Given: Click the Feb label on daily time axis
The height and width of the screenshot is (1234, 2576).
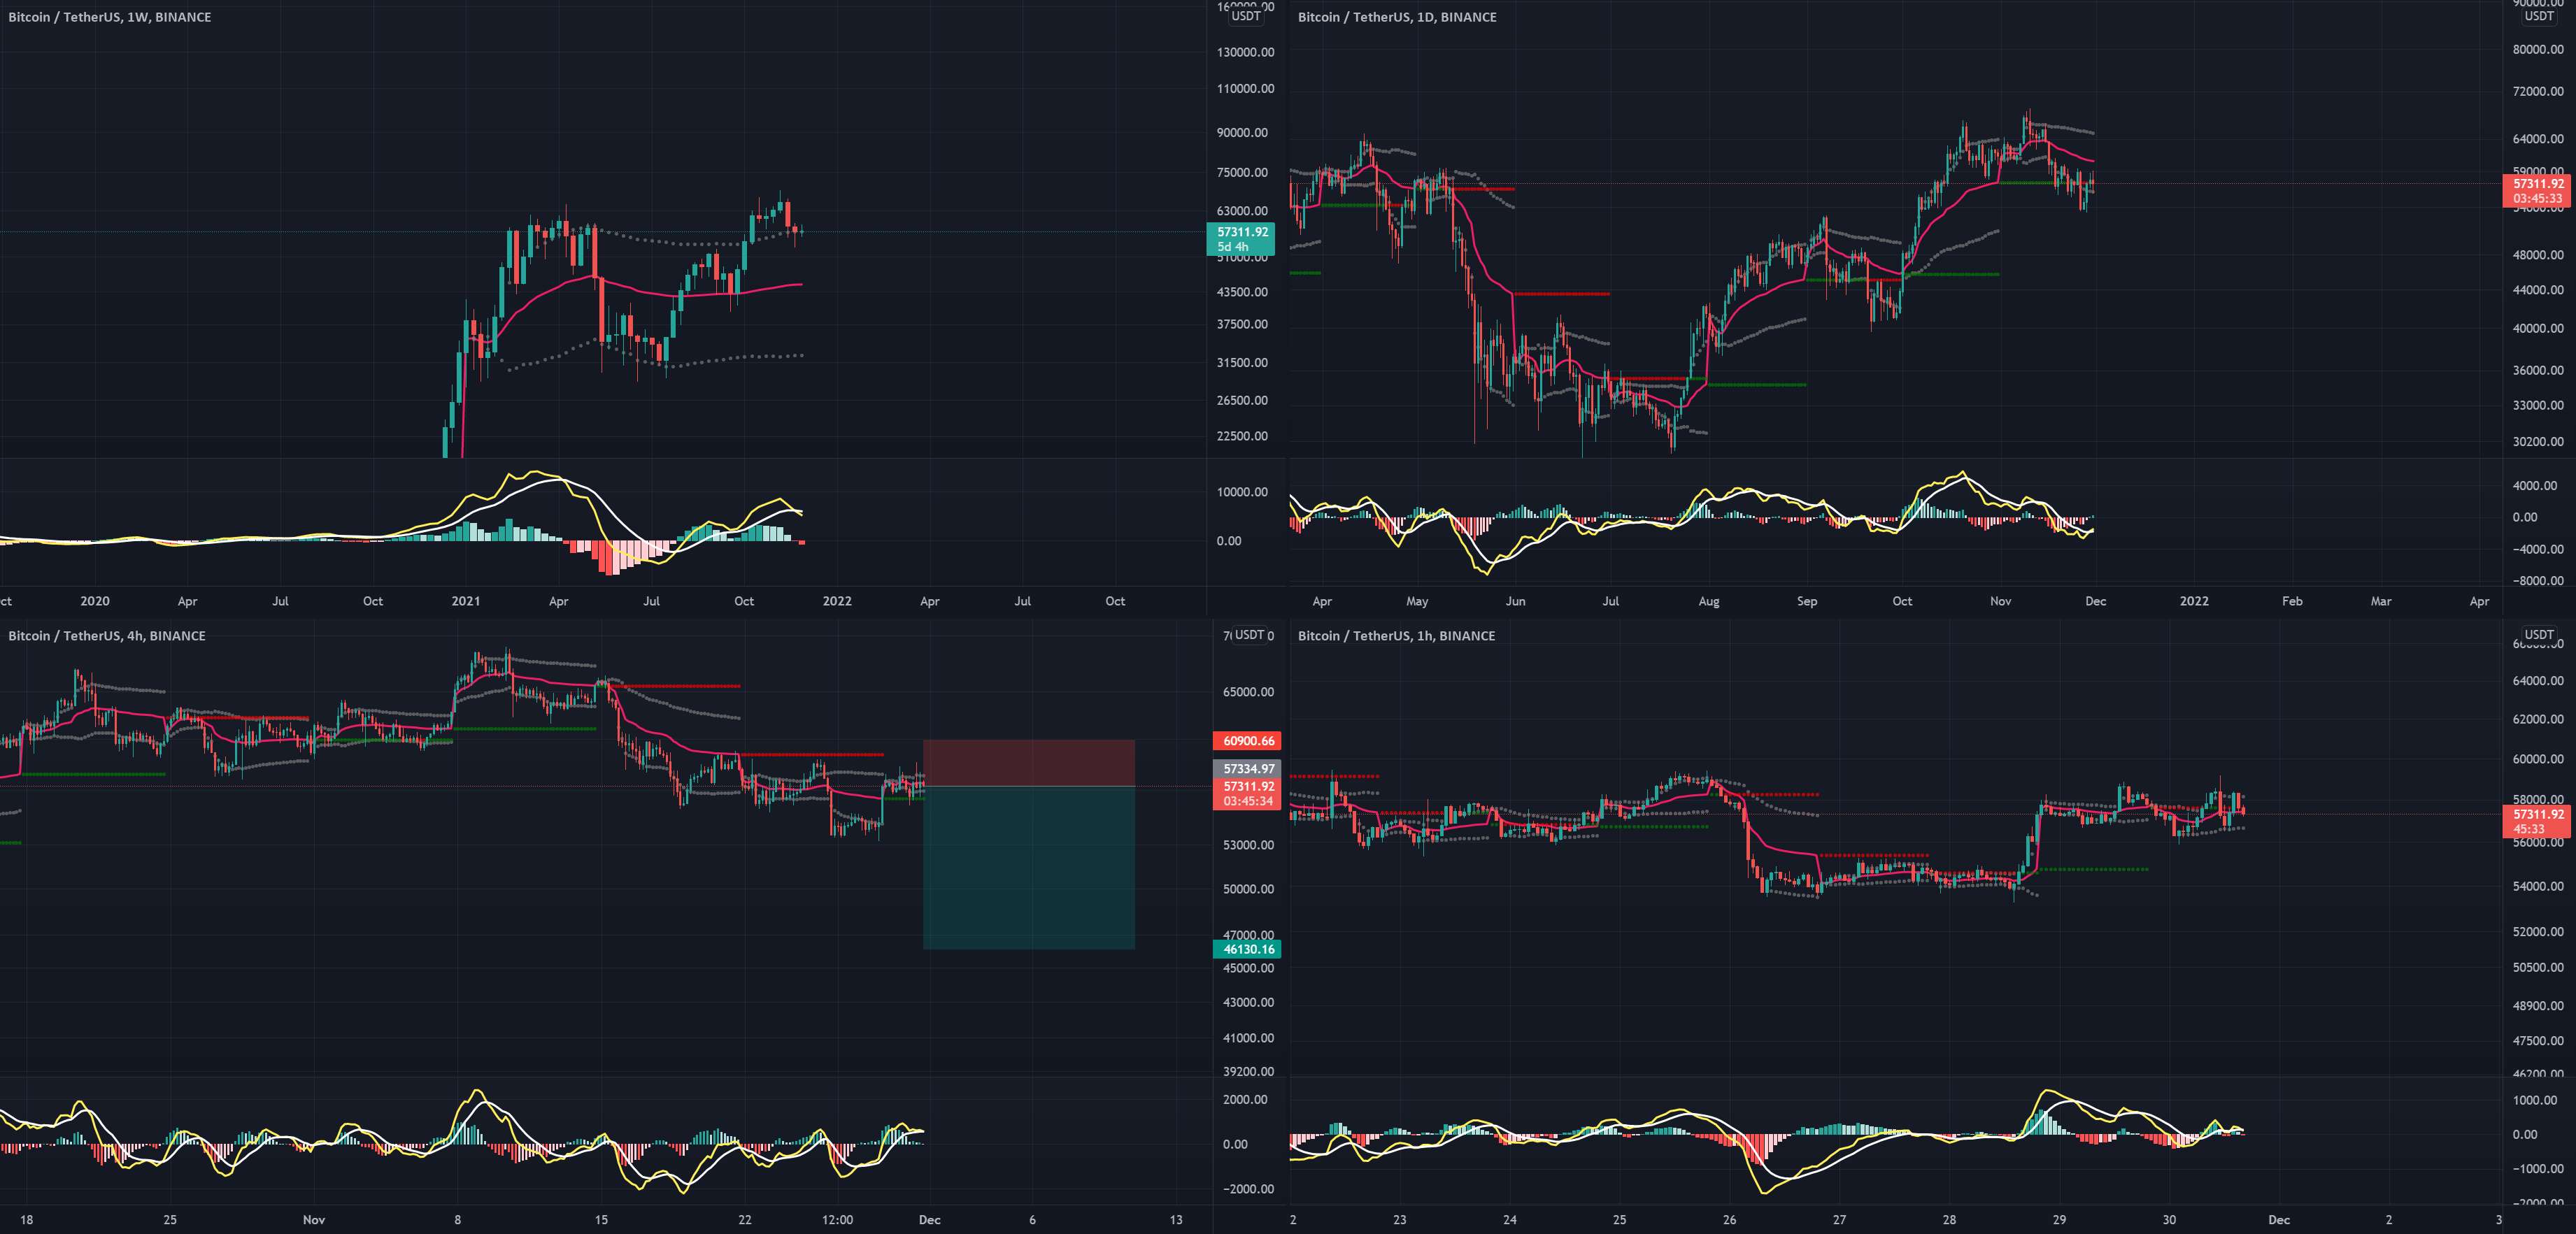Looking at the screenshot, I should [2292, 601].
